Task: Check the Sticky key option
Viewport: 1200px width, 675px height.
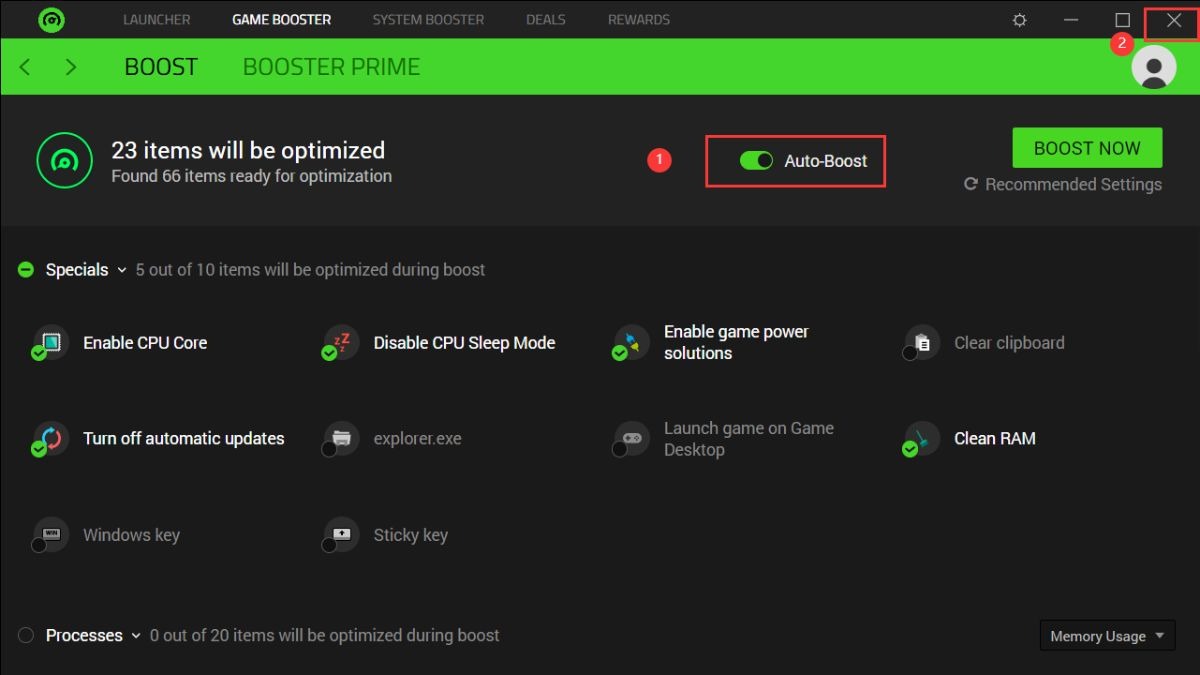Action: coord(329,545)
